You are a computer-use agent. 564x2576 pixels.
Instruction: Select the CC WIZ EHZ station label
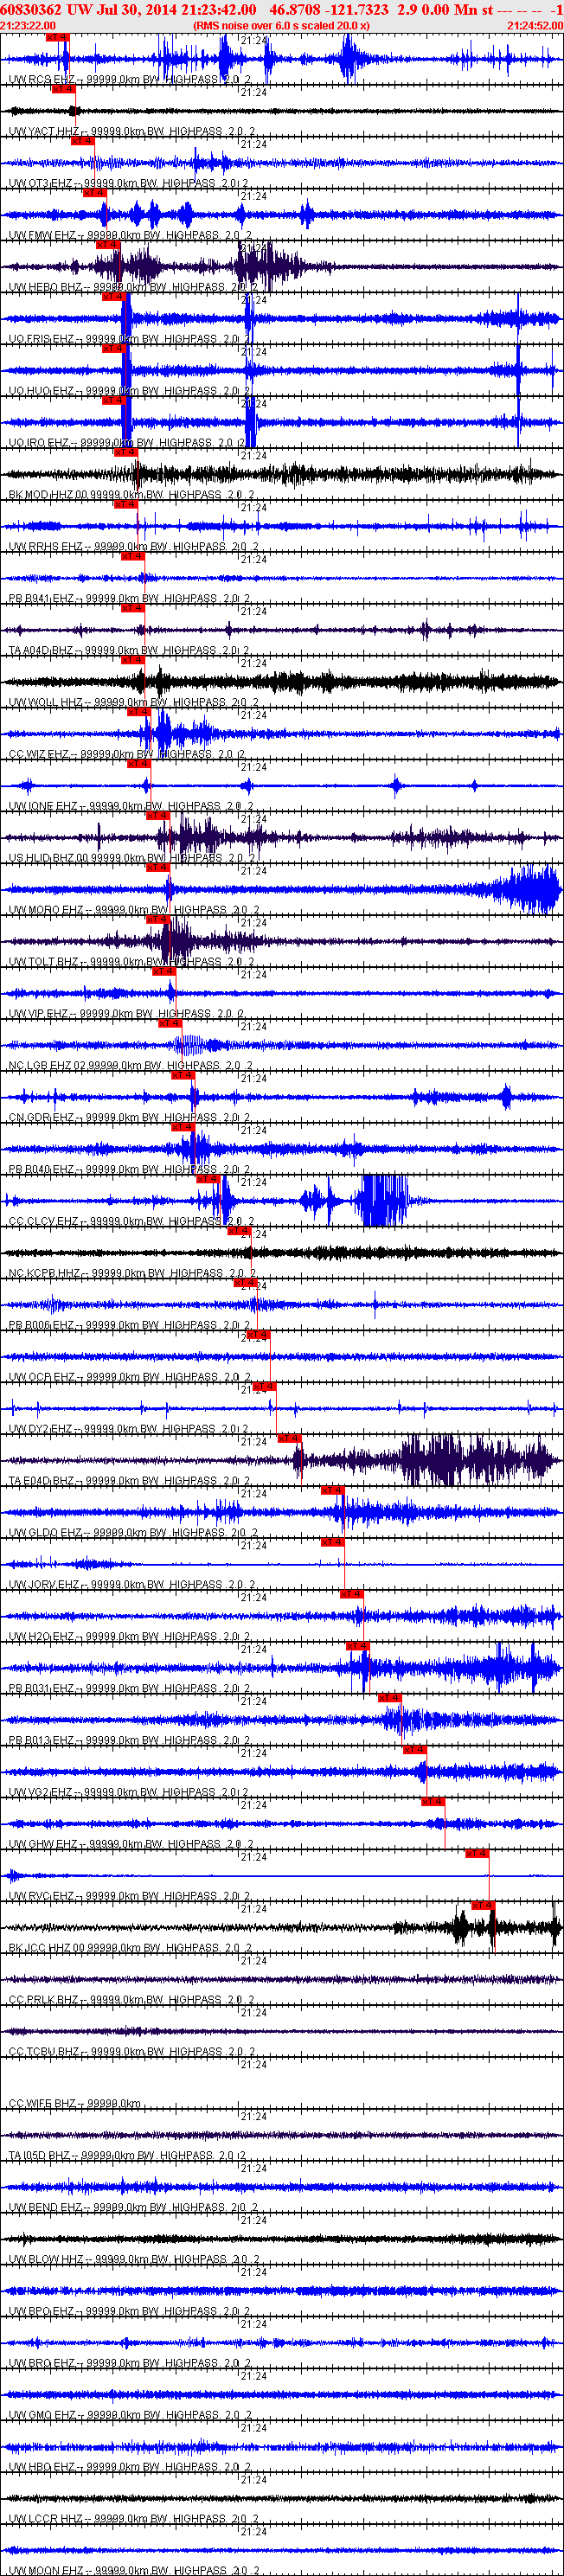pyautogui.click(x=126, y=754)
